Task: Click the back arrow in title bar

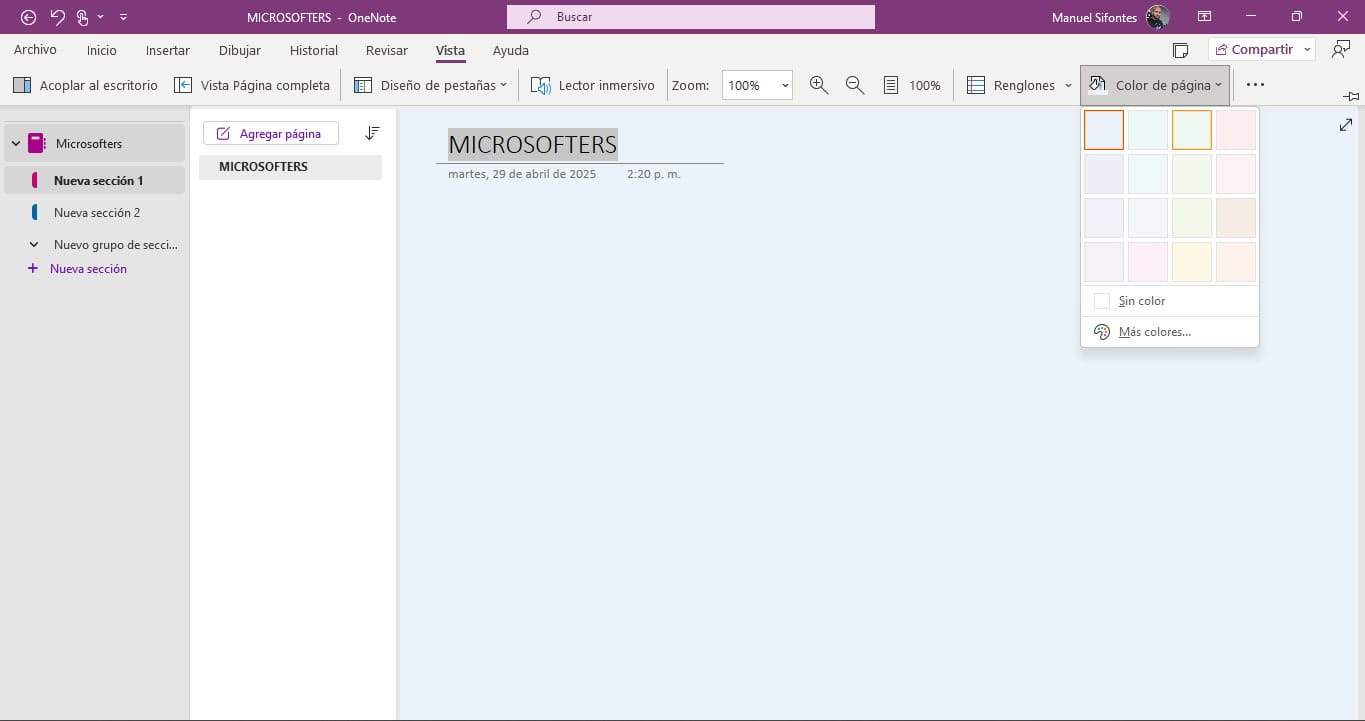Action: point(28,17)
